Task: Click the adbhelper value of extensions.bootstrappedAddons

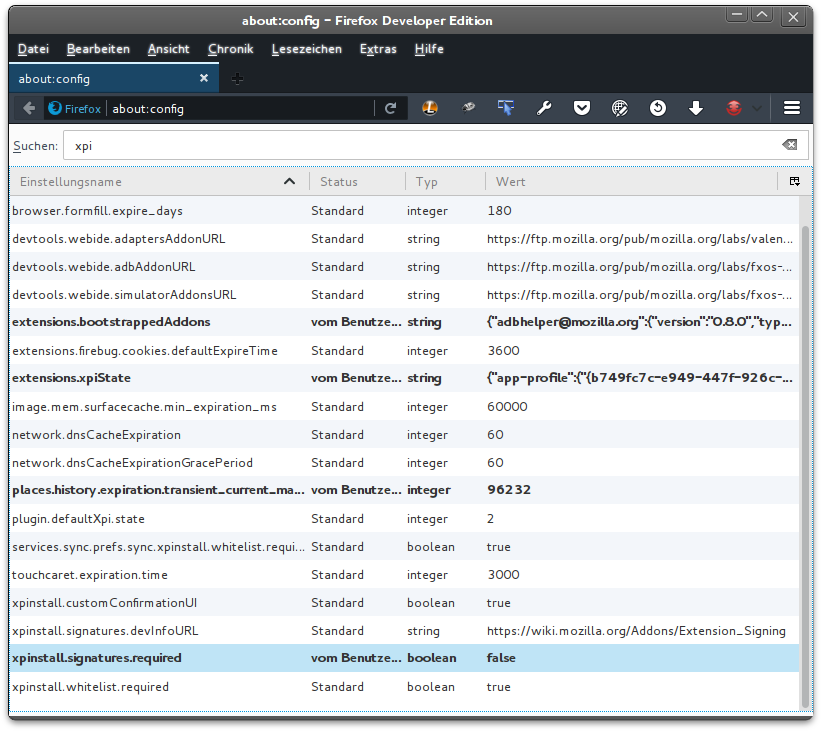Action: [639, 322]
